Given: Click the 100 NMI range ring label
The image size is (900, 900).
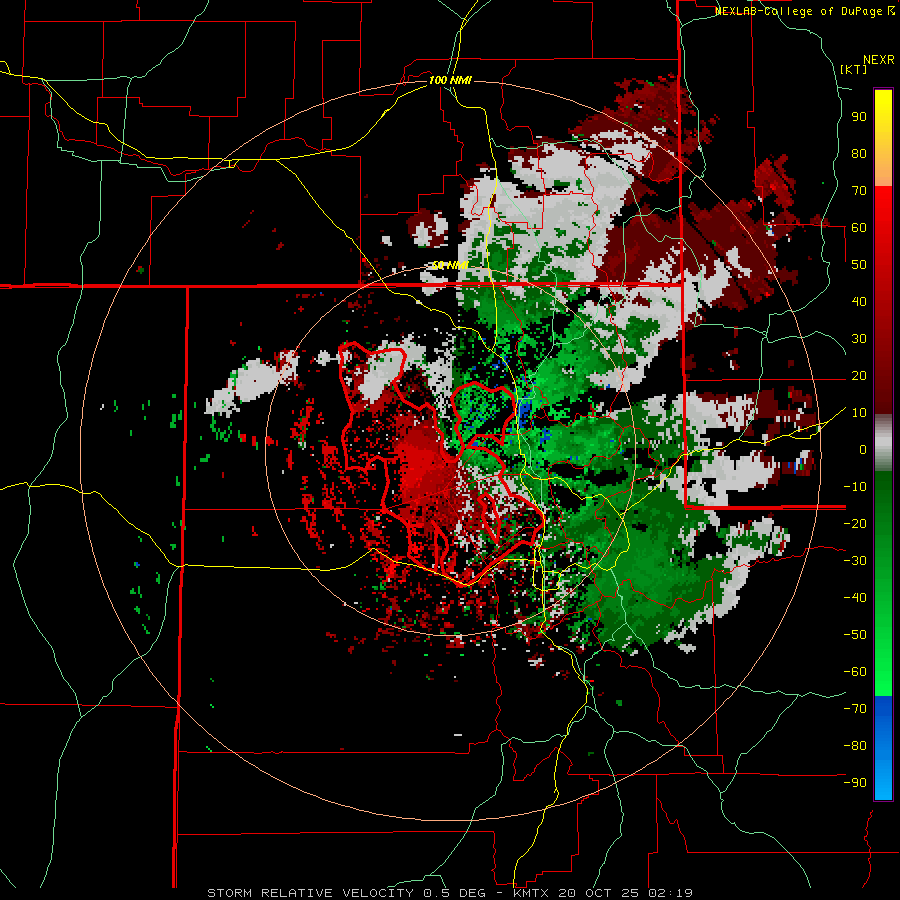Looking at the screenshot, I should point(450,80).
